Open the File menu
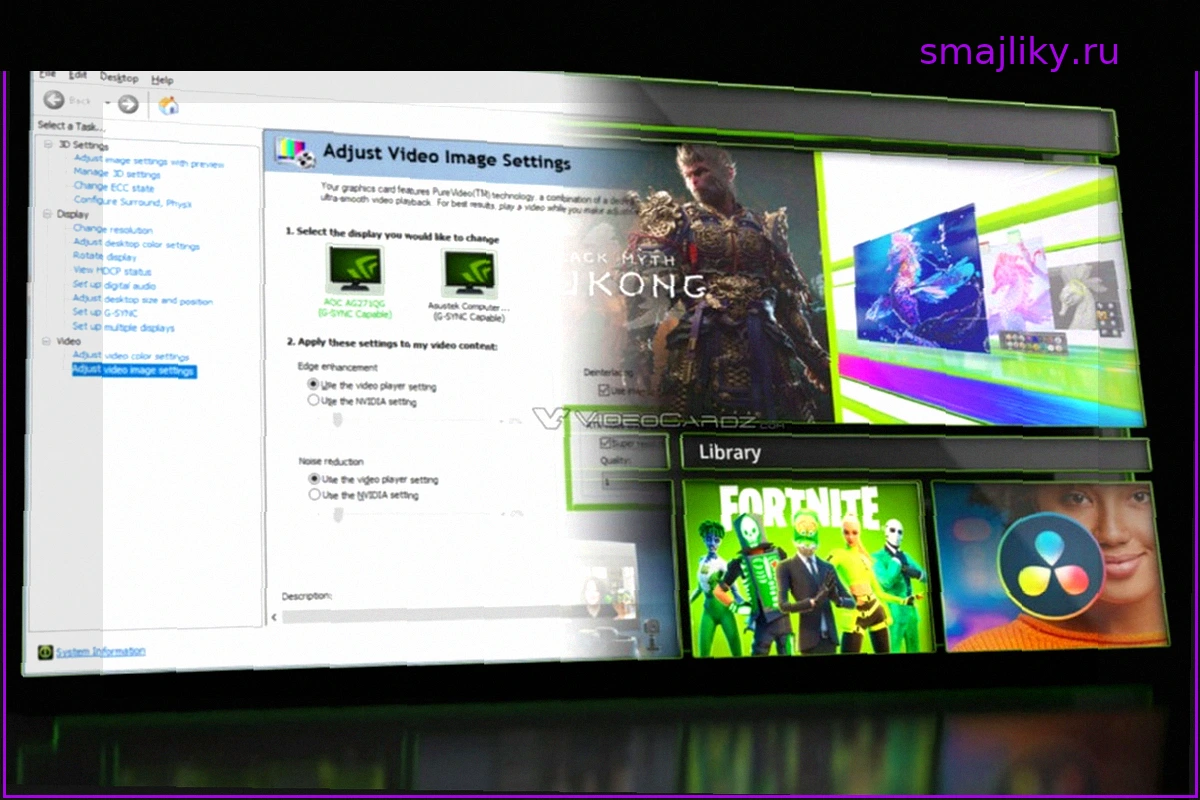Image resolution: width=1200 pixels, height=800 pixels. coord(47,75)
